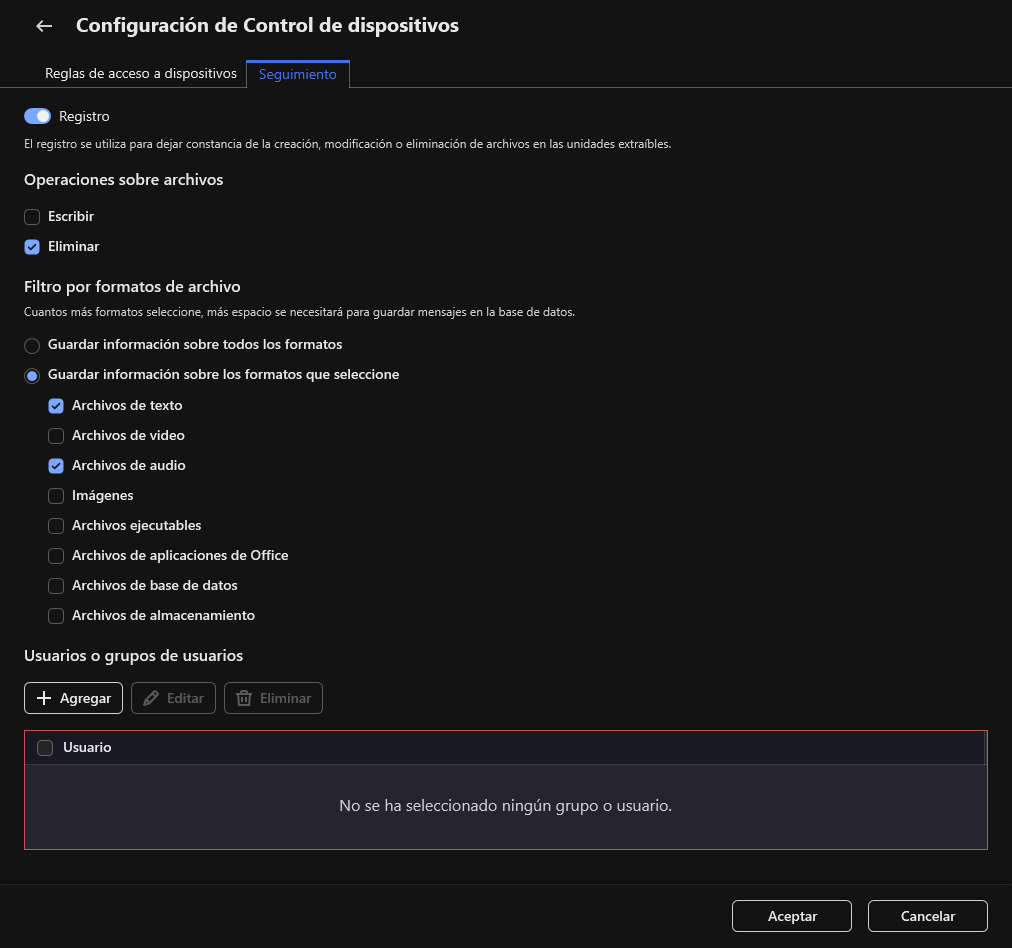Enable Archivos de video
This screenshot has width=1012, height=948.
click(56, 435)
